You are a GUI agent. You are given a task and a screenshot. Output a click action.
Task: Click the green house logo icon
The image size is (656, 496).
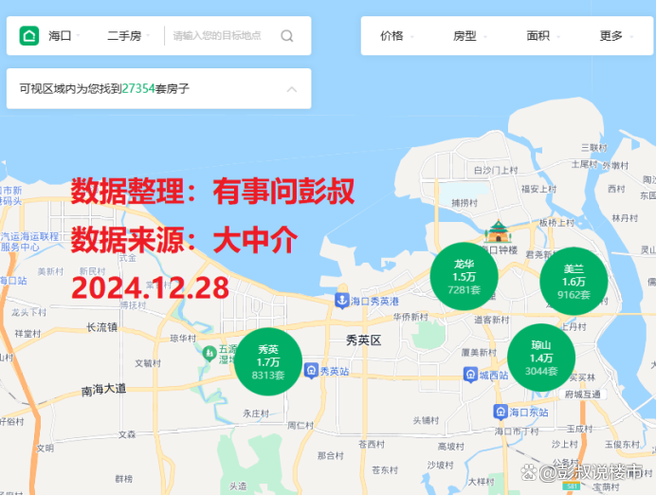point(29,36)
